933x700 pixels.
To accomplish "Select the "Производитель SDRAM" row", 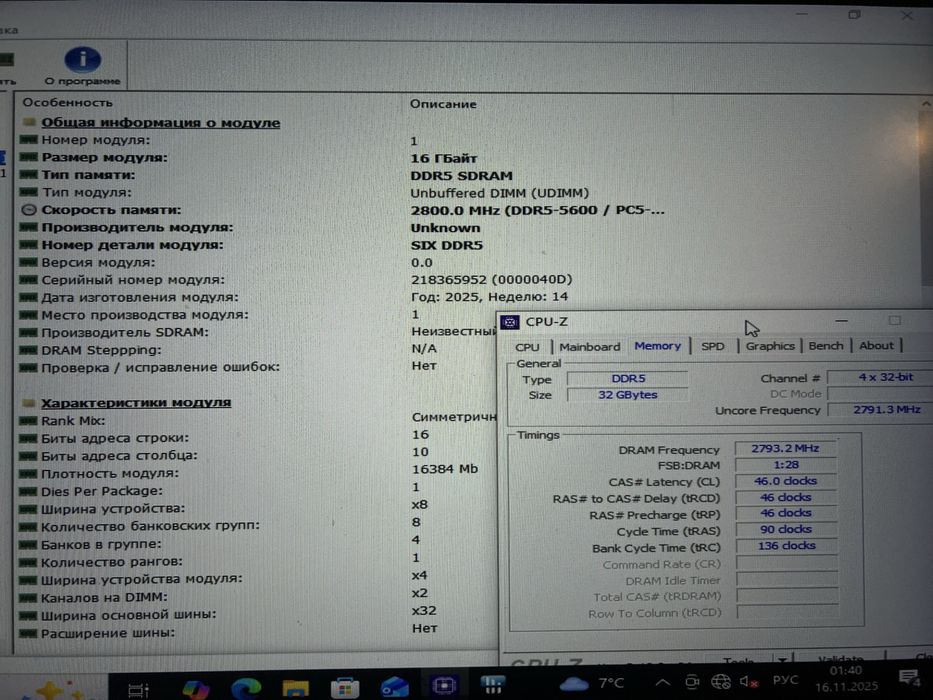I will pyautogui.click(x=257, y=332).
